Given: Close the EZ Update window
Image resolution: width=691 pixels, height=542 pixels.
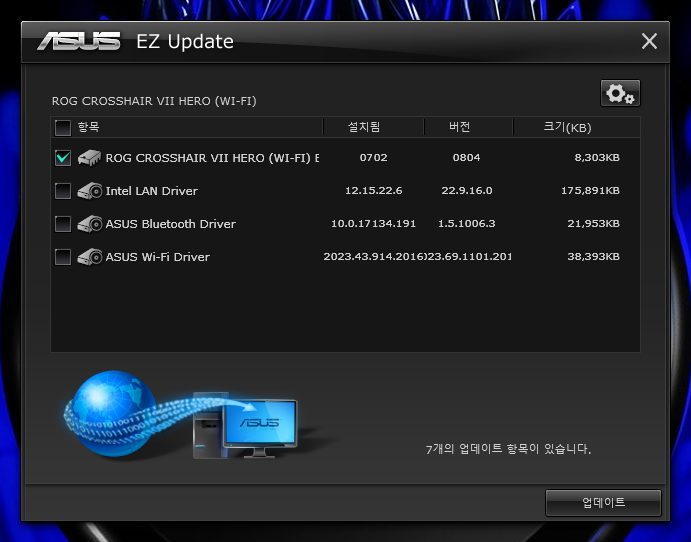Looking at the screenshot, I should [x=649, y=41].
